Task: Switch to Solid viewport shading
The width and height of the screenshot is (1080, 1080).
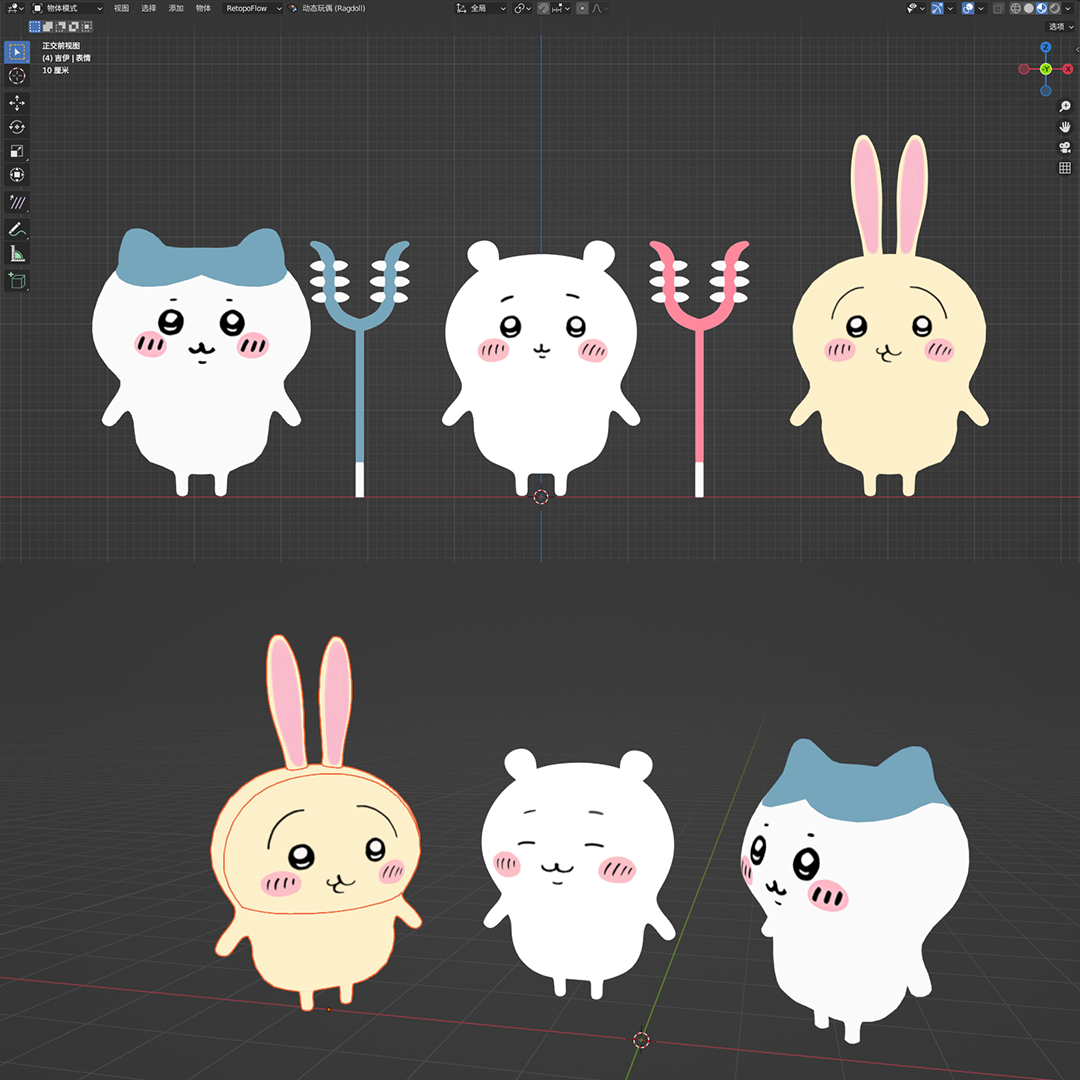Action: [1028, 8]
